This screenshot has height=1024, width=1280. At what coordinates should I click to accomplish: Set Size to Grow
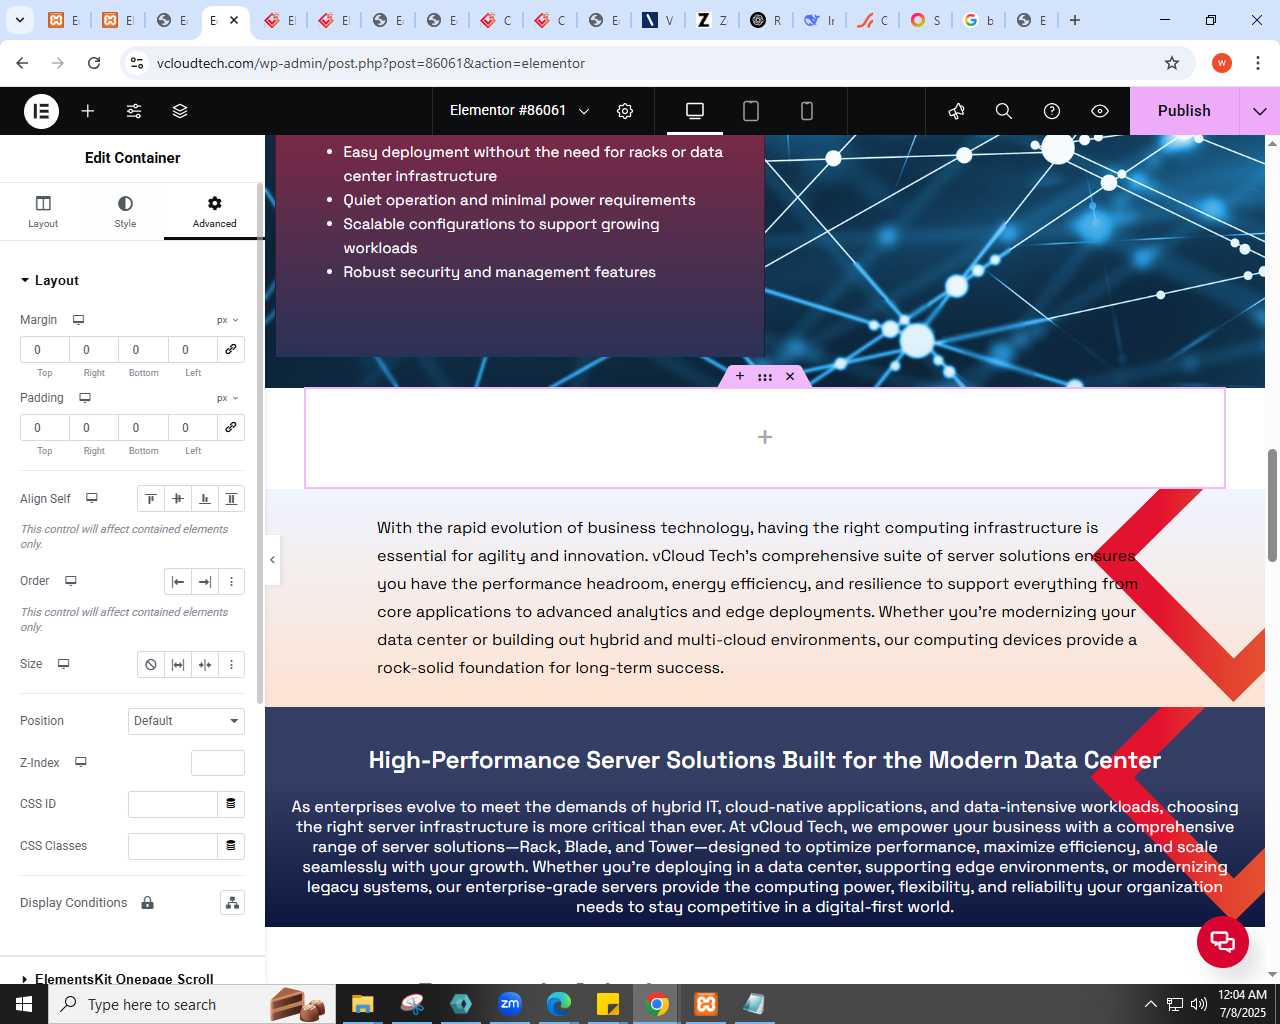[178, 664]
